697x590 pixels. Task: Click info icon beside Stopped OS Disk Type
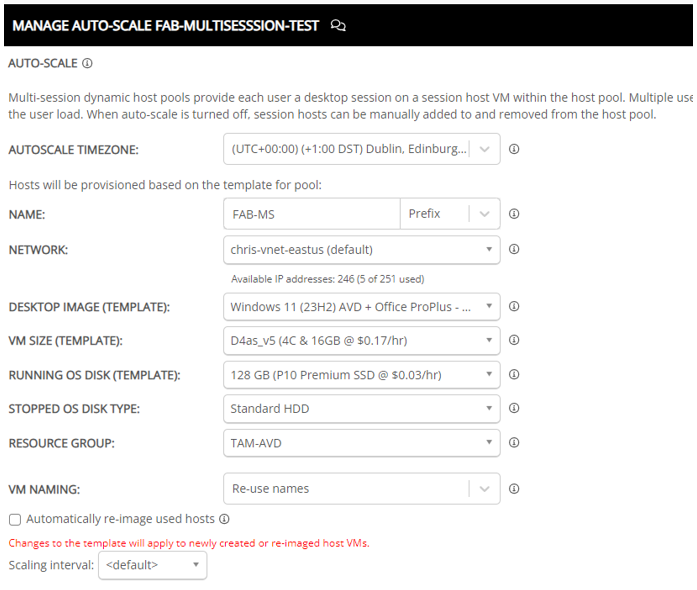(514, 408)
